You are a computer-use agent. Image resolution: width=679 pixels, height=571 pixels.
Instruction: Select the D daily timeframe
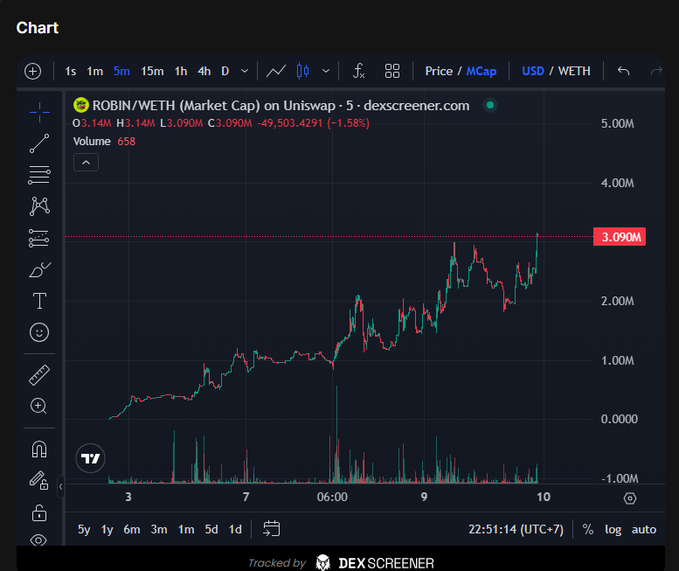point(225,71)
